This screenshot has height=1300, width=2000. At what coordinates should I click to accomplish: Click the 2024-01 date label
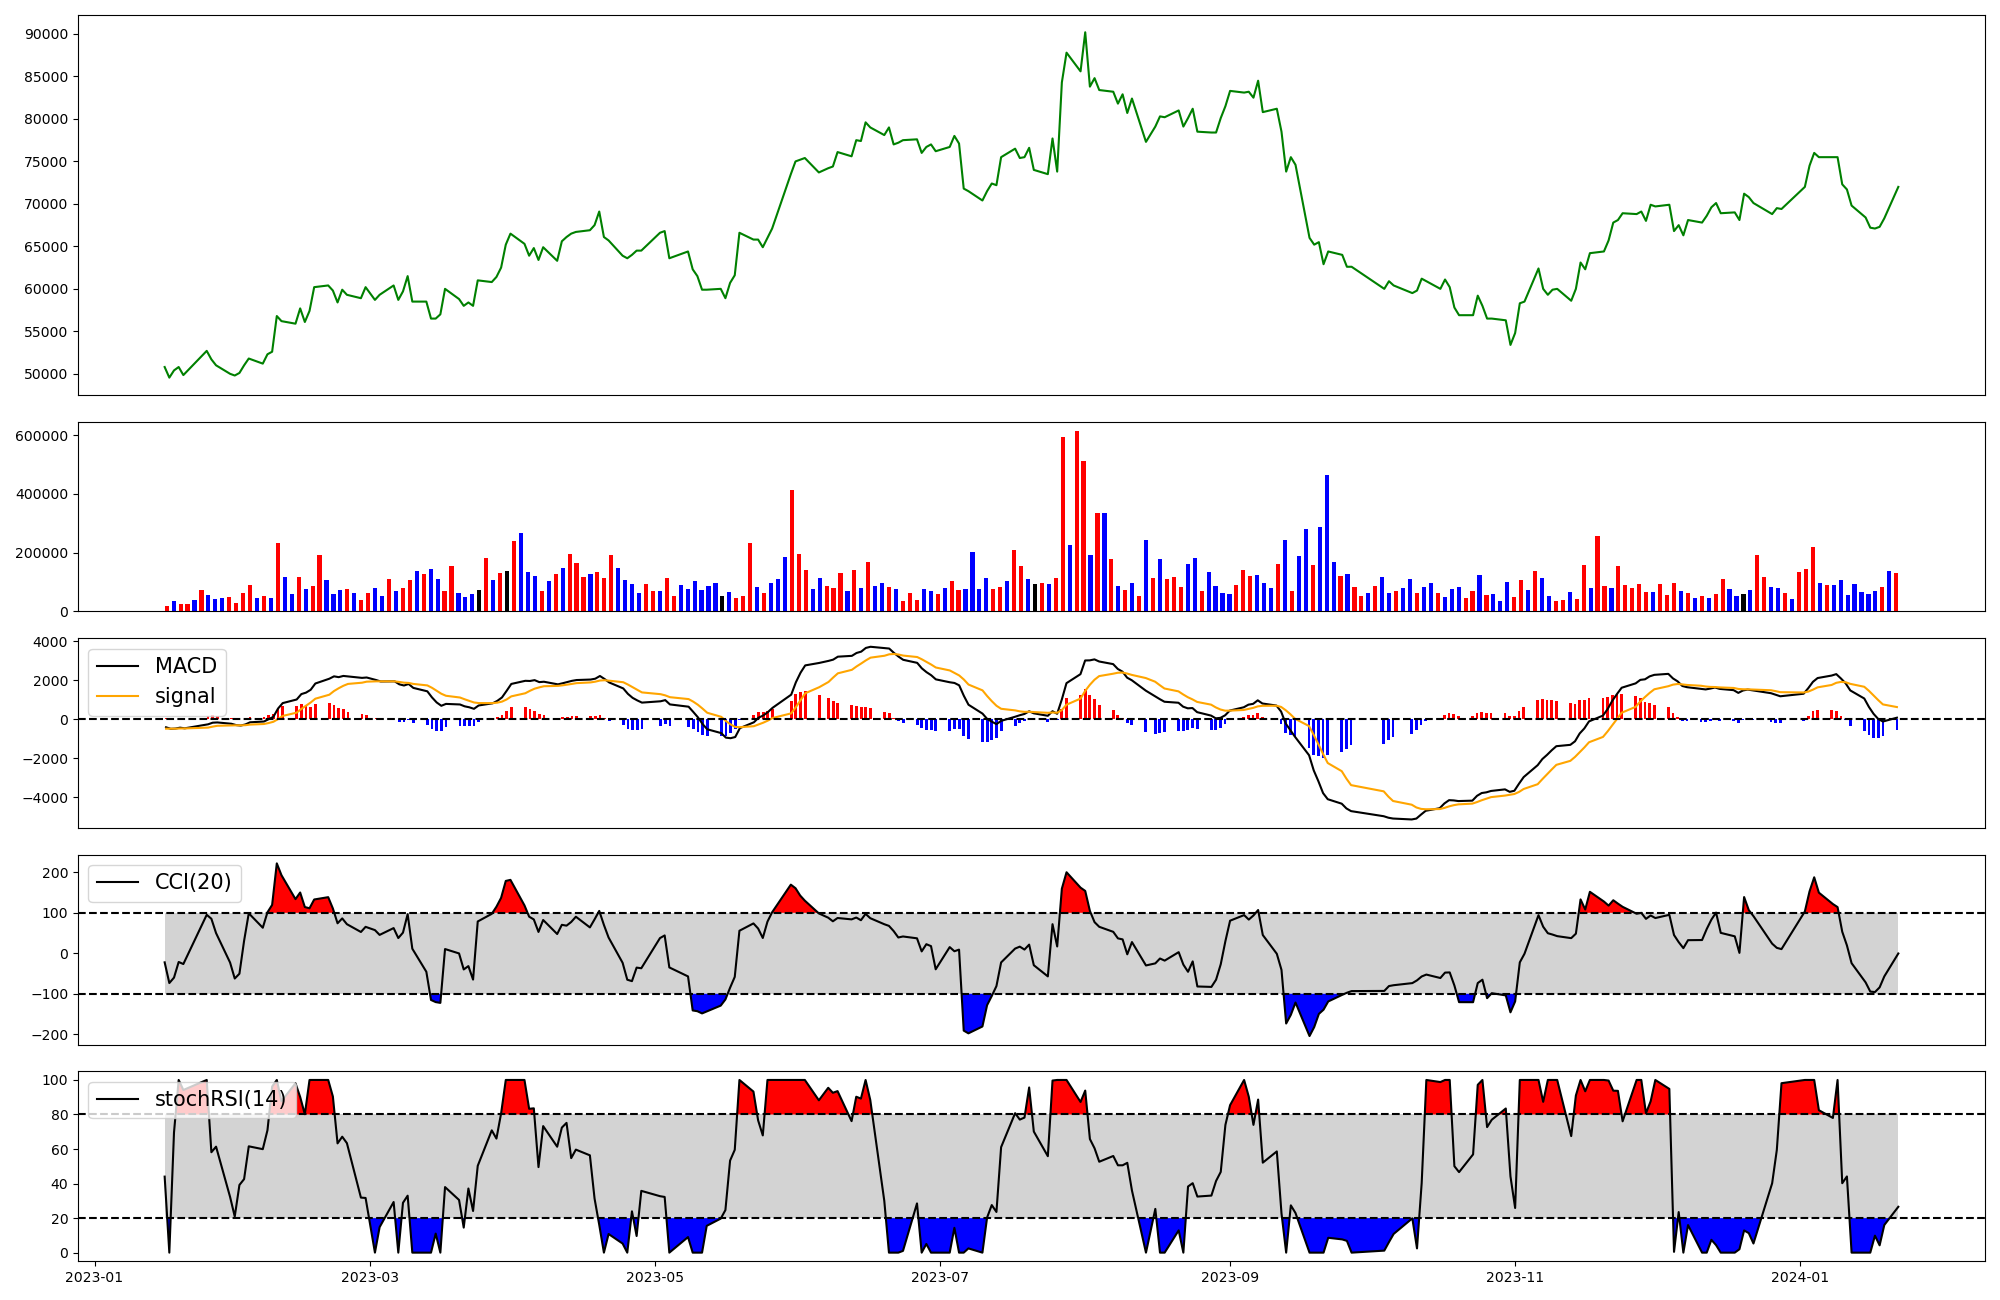[1800, 1277]
